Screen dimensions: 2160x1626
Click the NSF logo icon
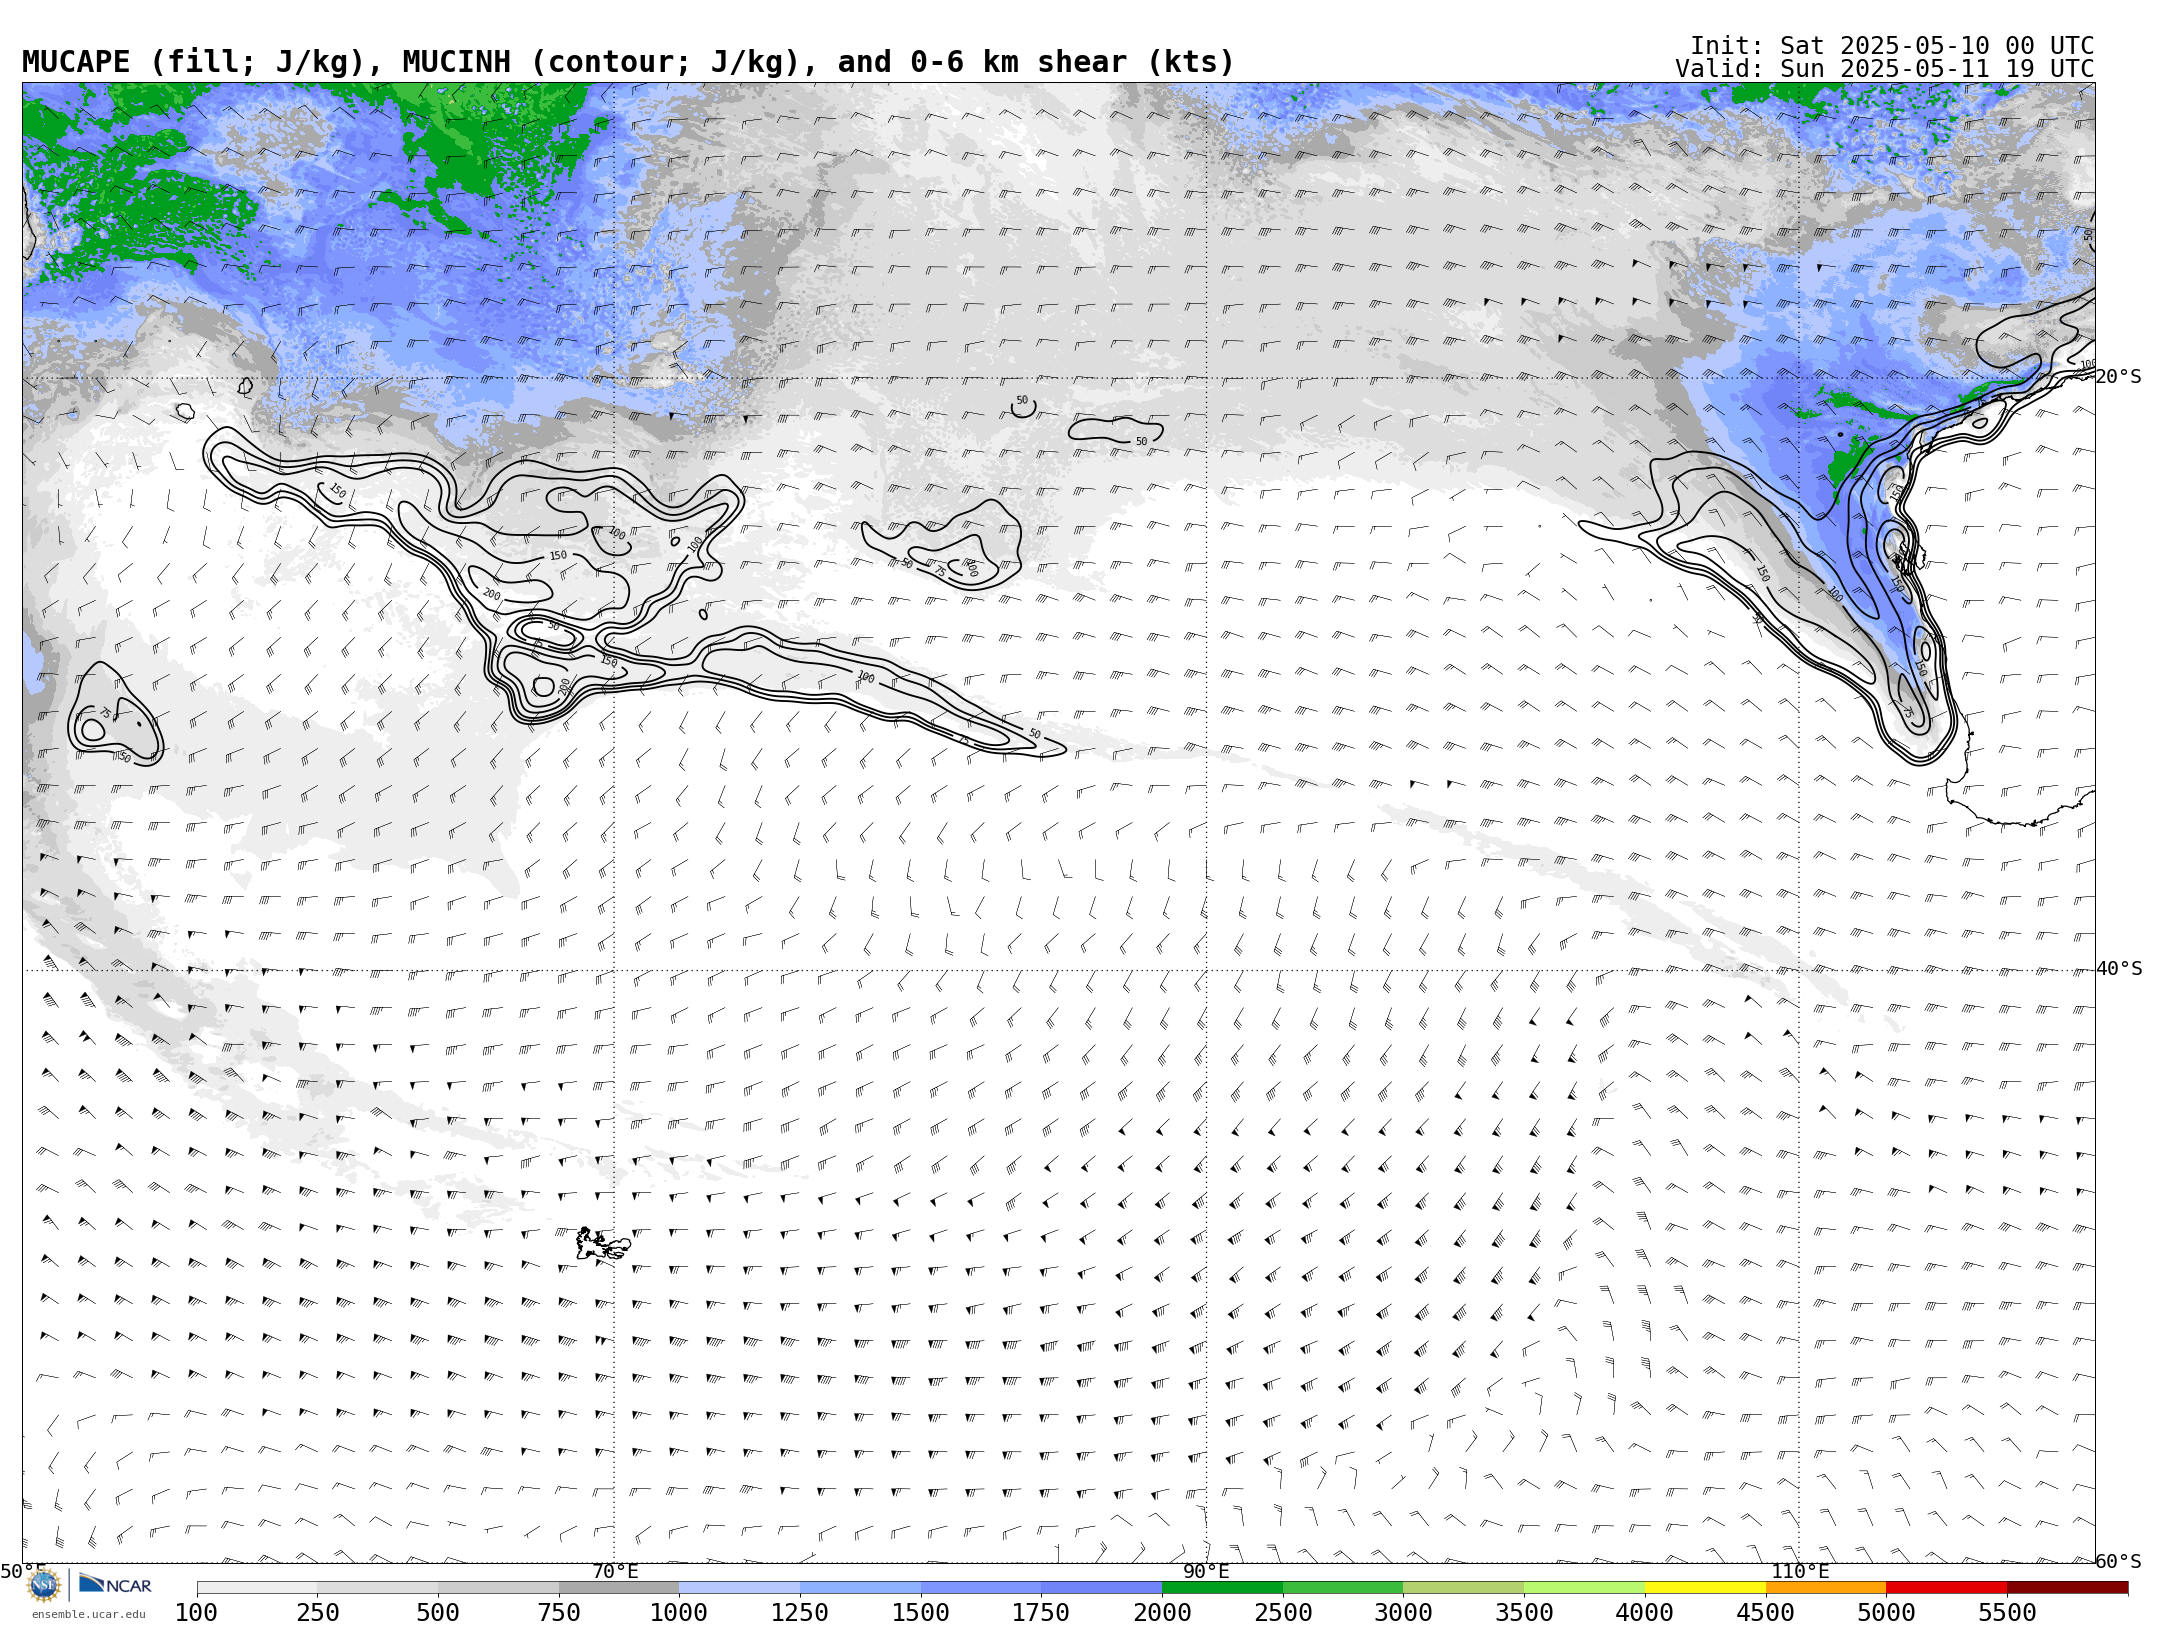(44, 1585)
